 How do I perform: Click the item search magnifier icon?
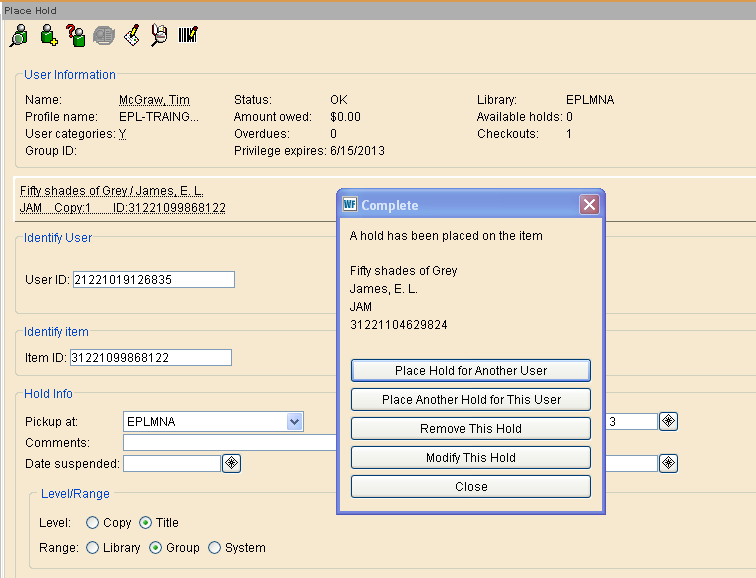159,36
